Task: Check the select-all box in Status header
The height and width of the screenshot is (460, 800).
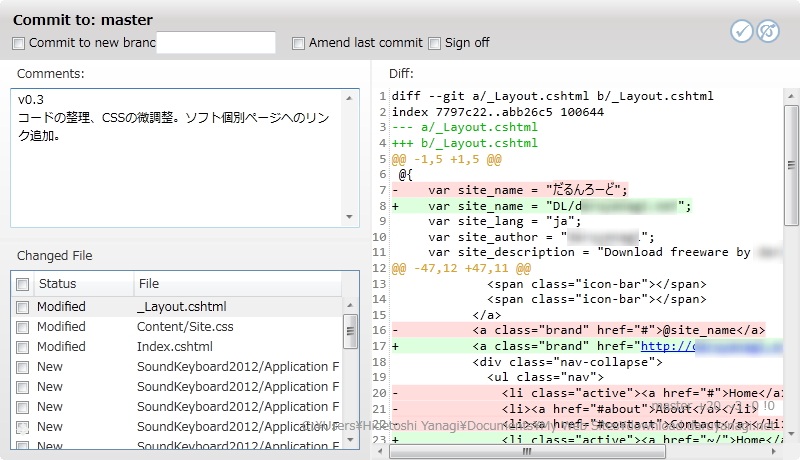Action: tap(22, 284)
